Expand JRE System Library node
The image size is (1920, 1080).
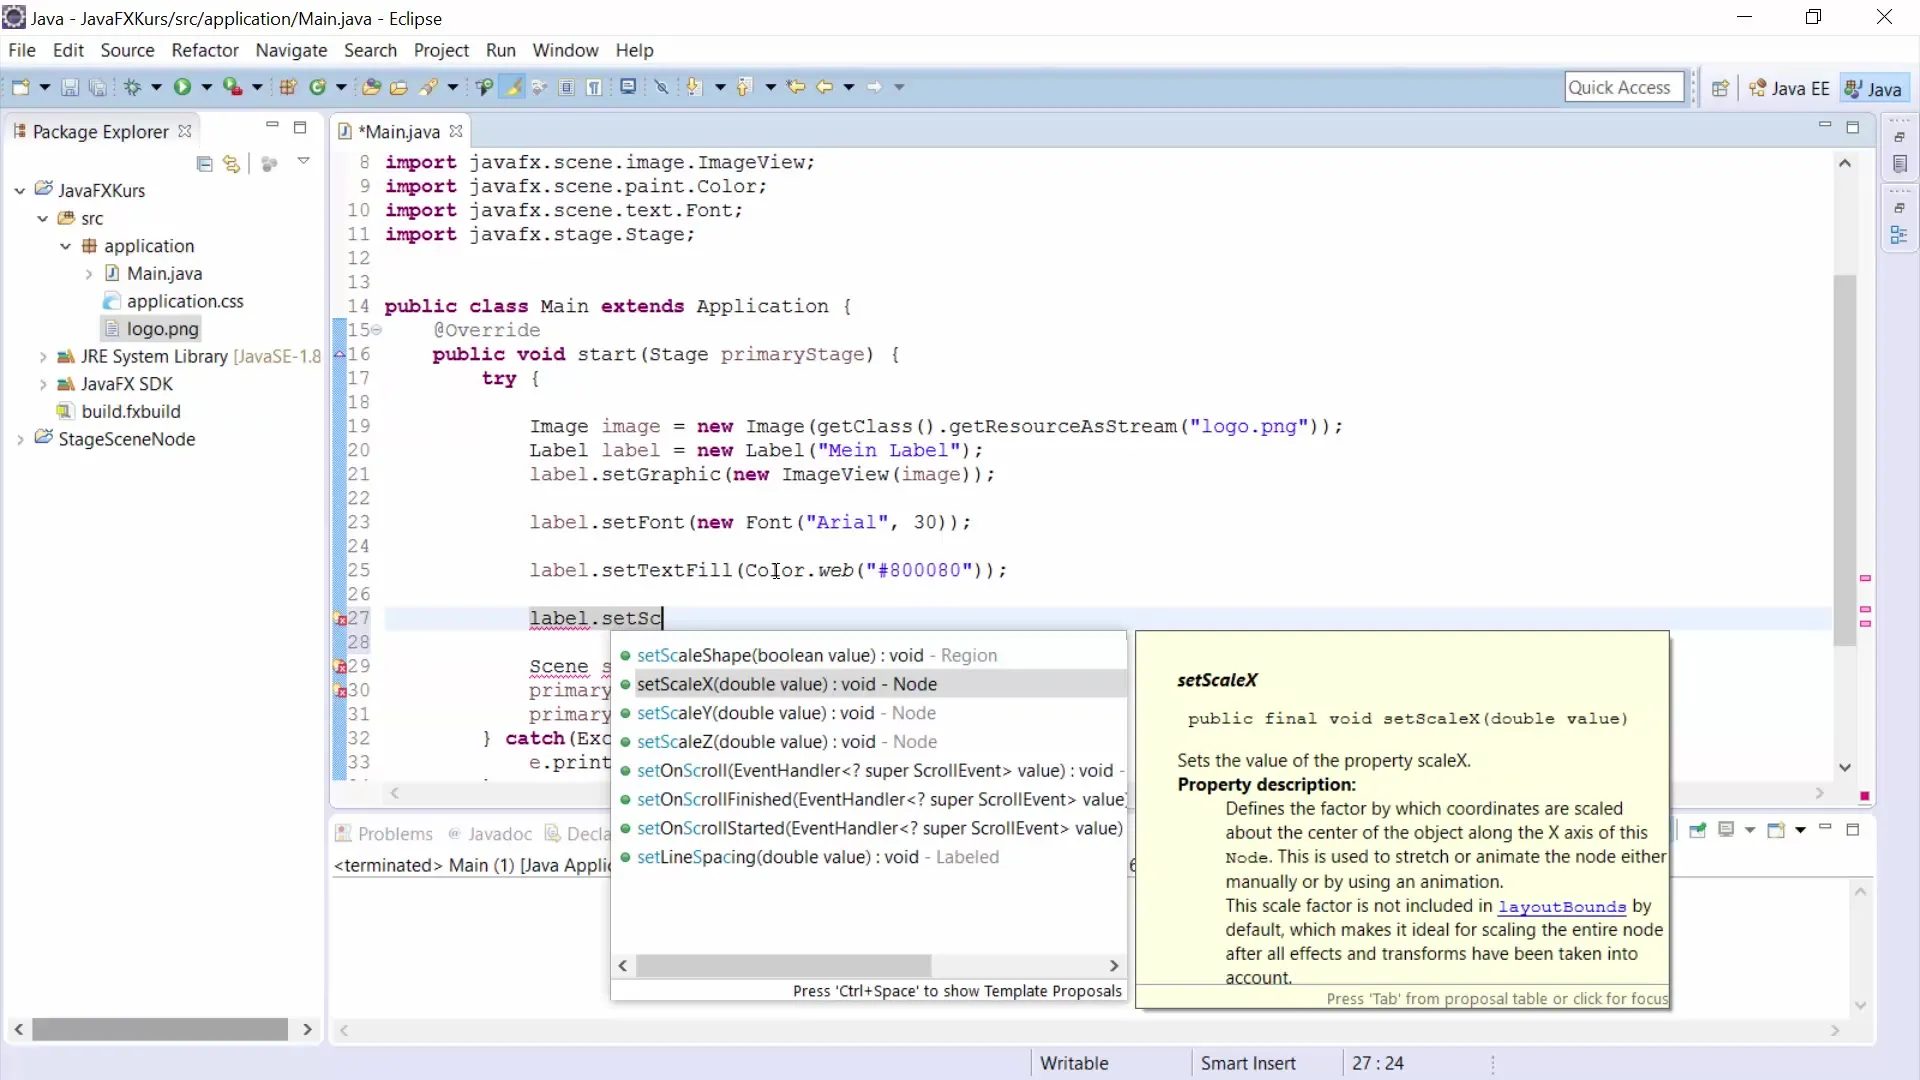(x=42, y=356)
